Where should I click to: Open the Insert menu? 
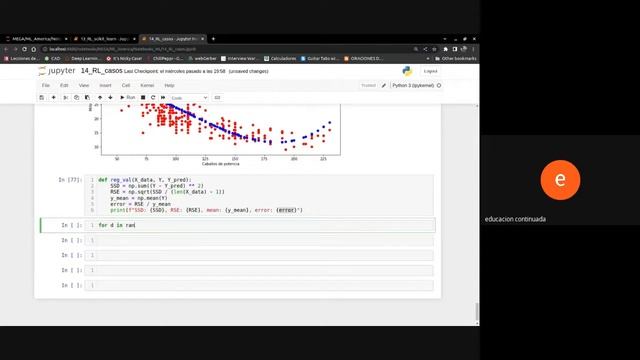105,85
